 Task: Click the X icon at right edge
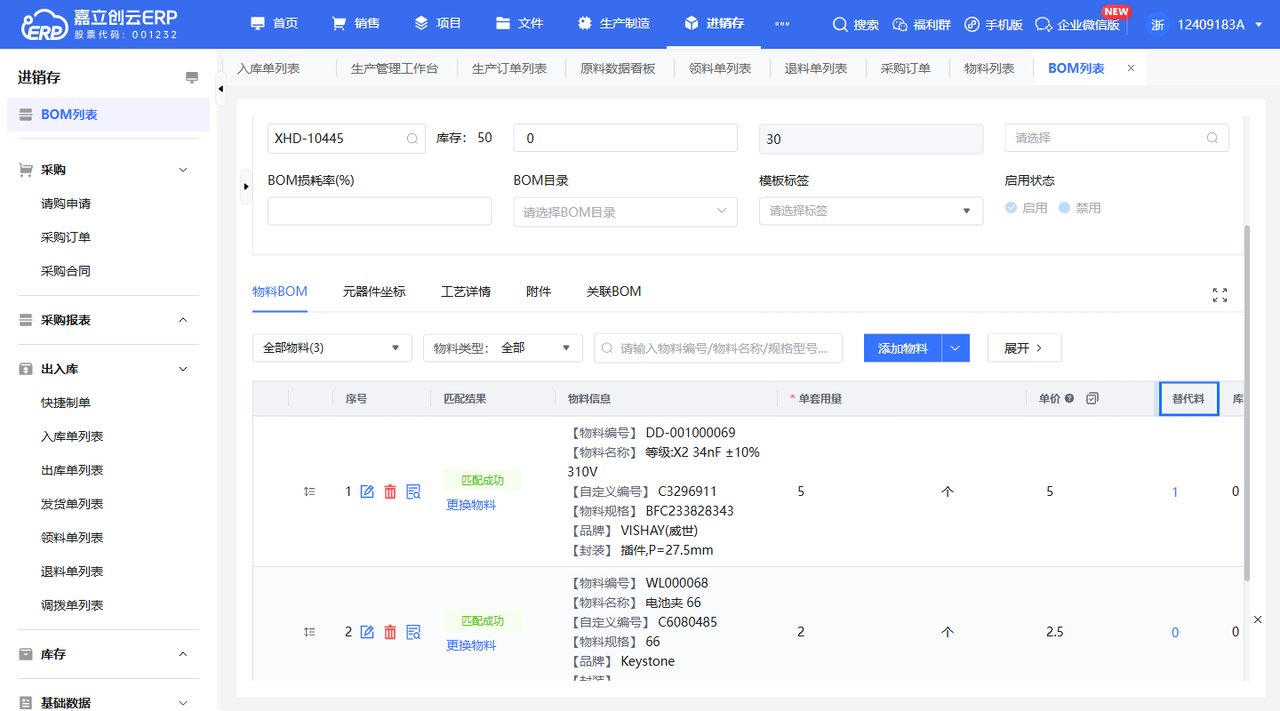click(x=1258, y=620)
